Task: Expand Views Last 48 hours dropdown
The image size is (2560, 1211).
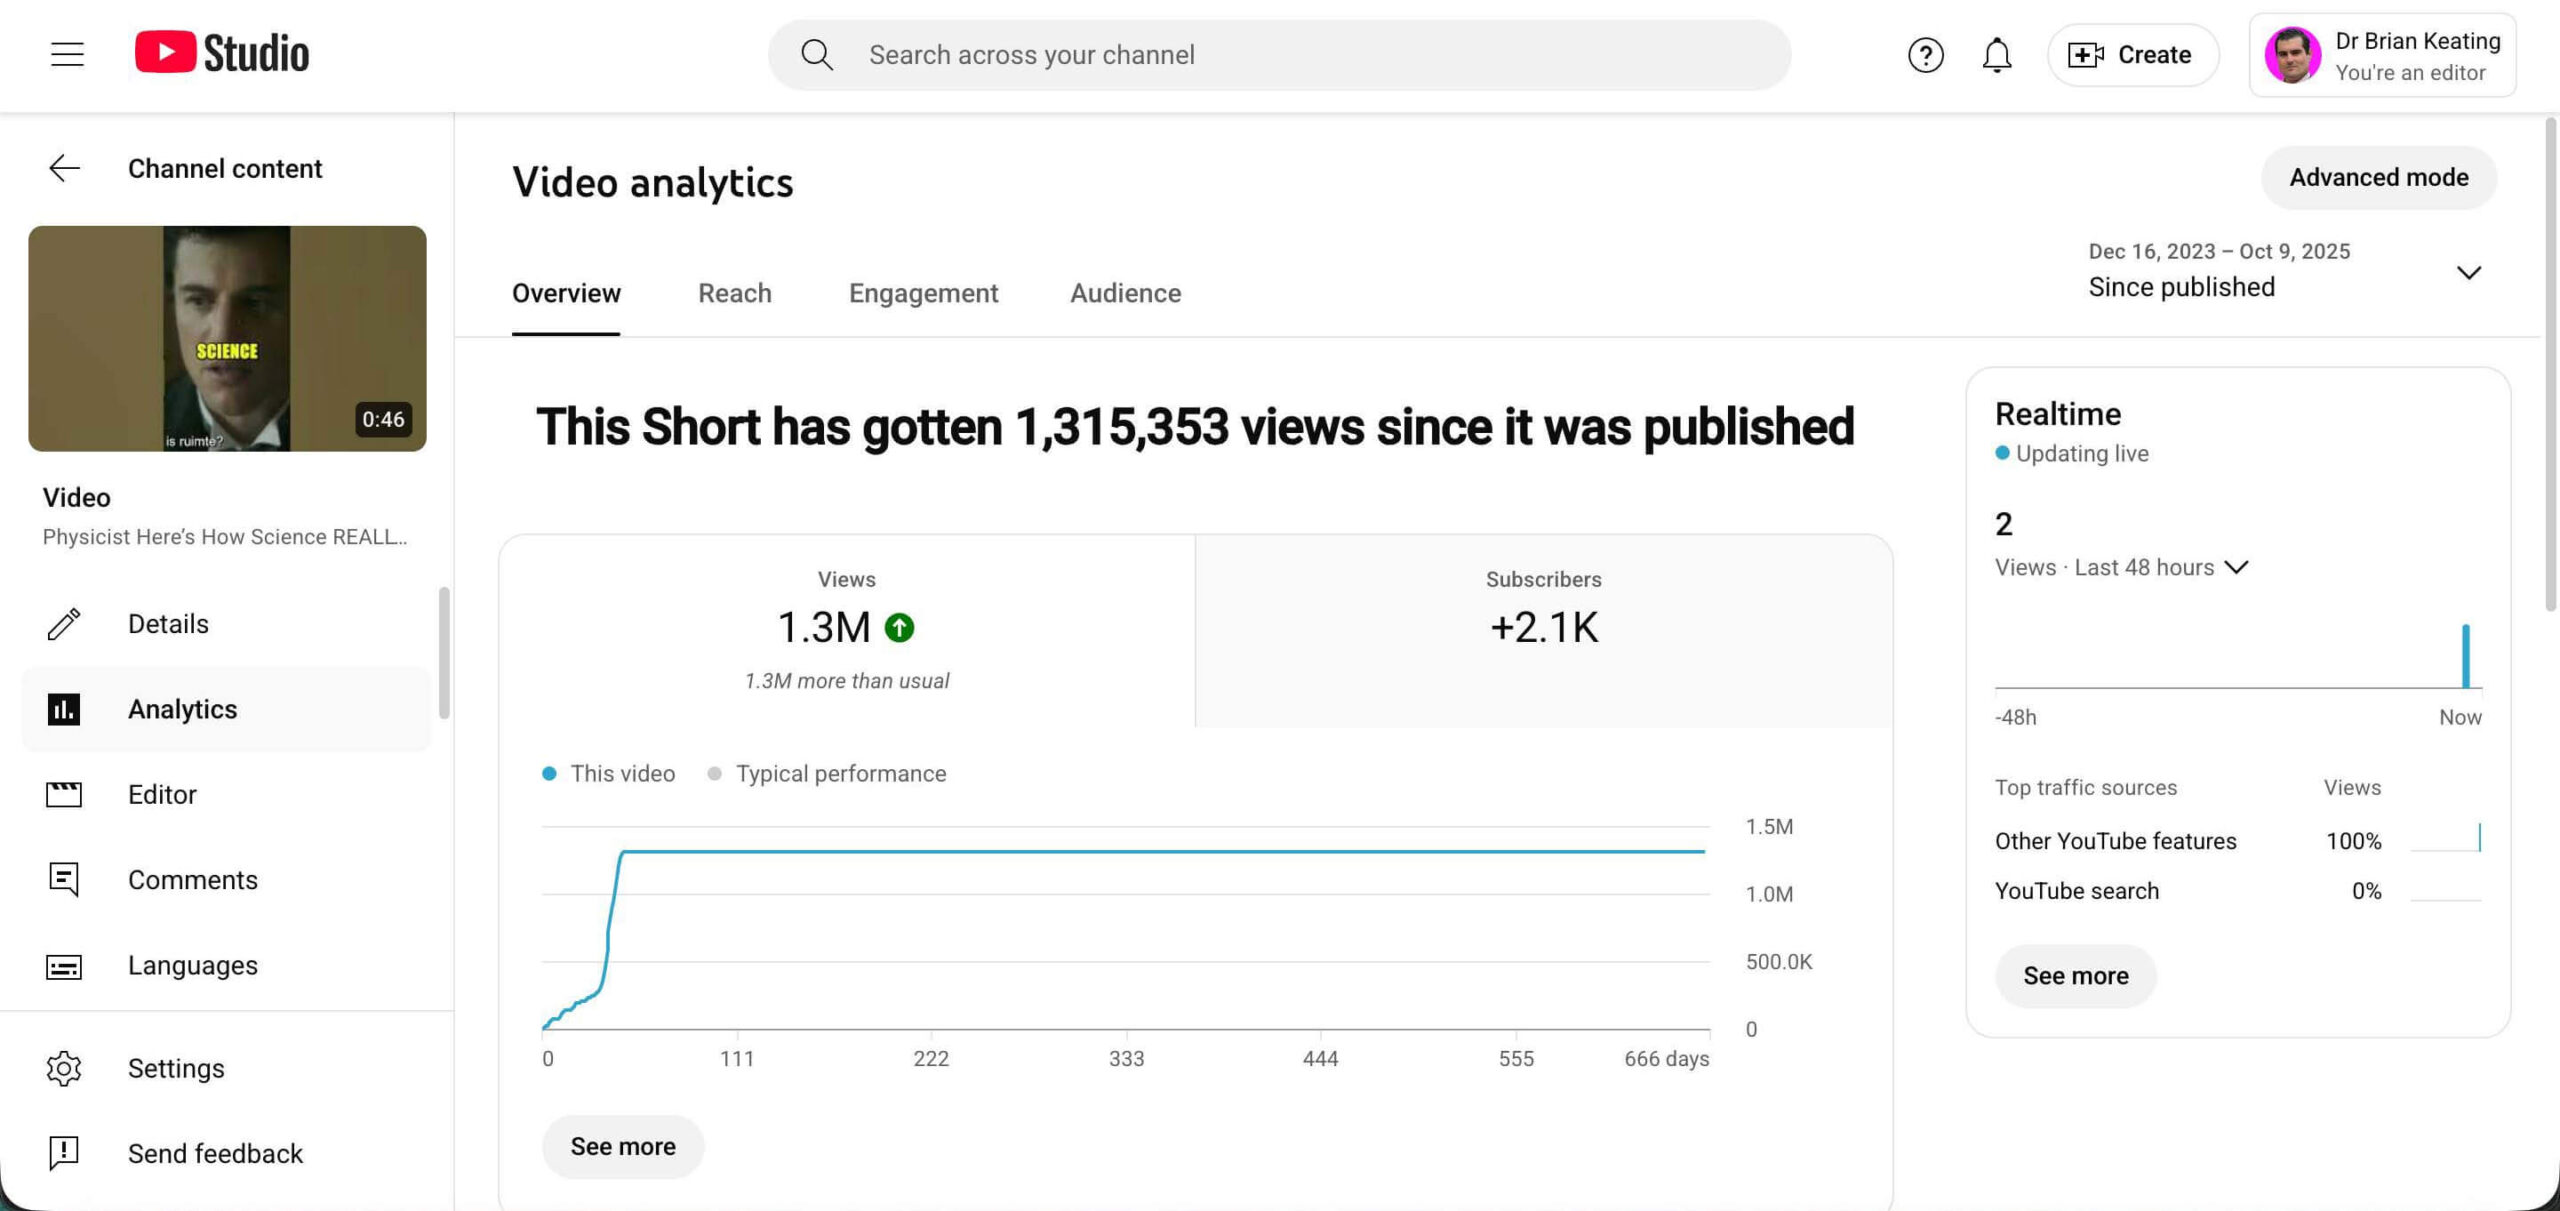Action: point(2236,567)
